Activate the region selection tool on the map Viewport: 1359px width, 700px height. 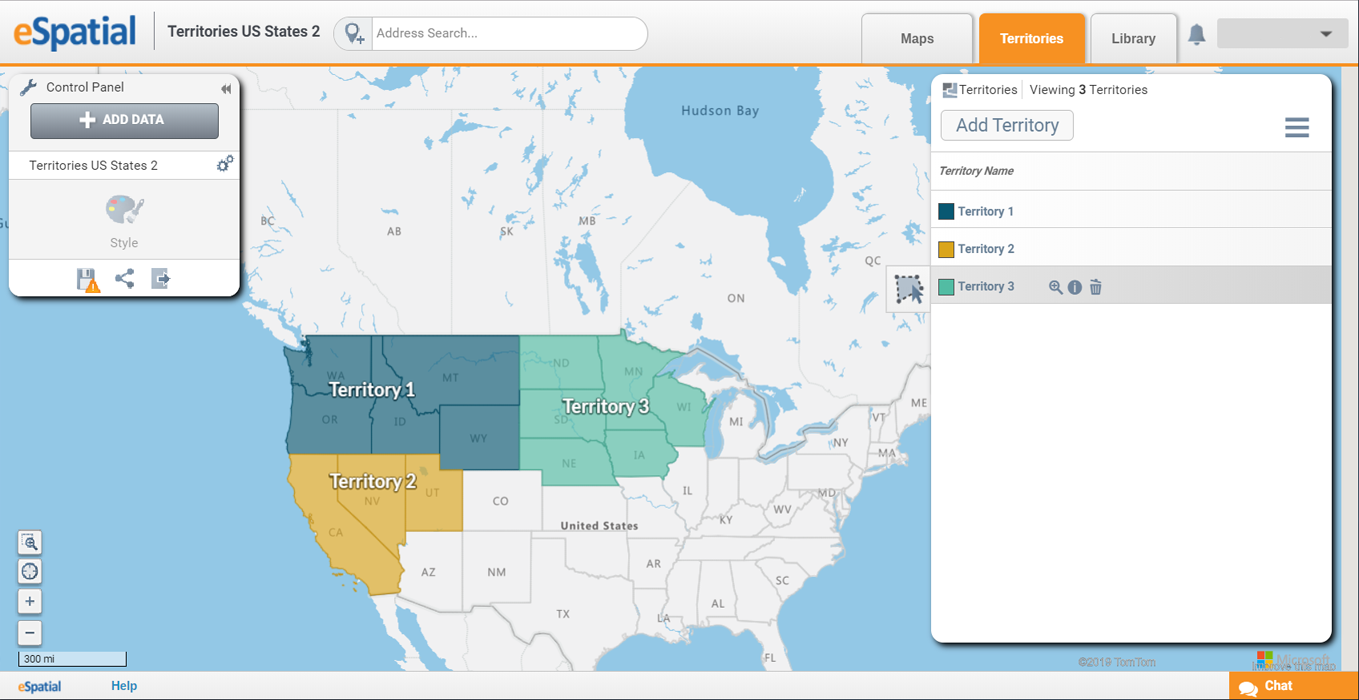[x=909, y=289]
